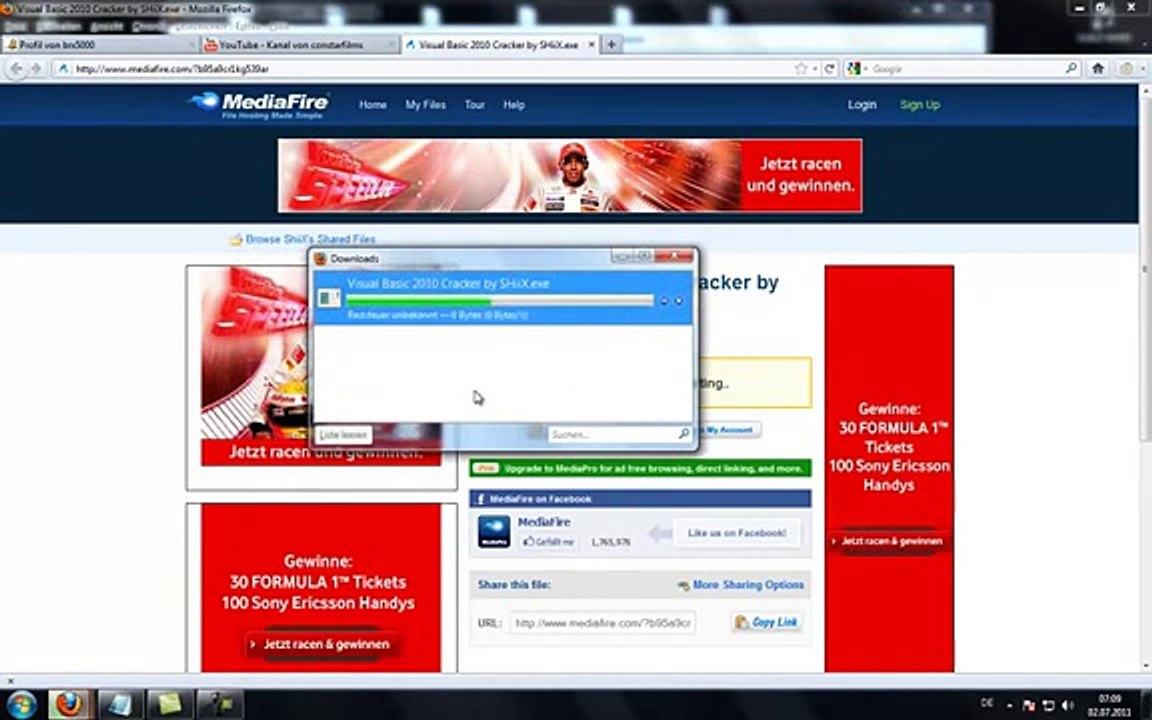Screen dimensions: 1152x720
Task: Open the Windows Start menu
Action: point(21,704)
